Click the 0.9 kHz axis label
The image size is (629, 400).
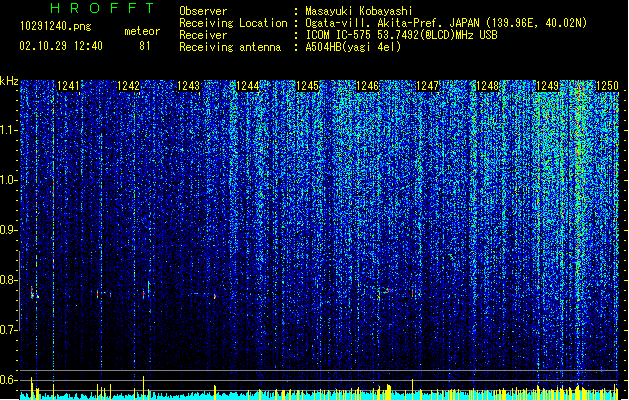point(9,230)
